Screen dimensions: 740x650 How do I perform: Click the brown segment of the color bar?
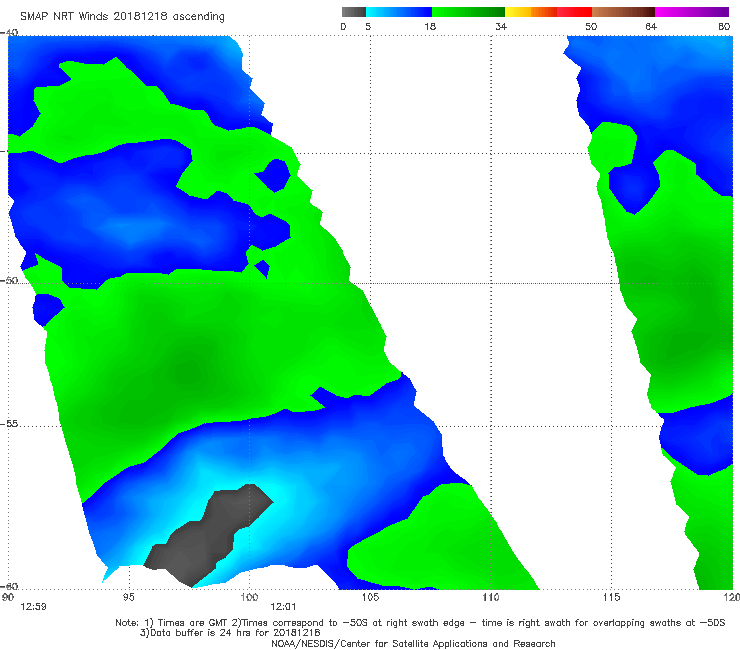pos(623,12)
